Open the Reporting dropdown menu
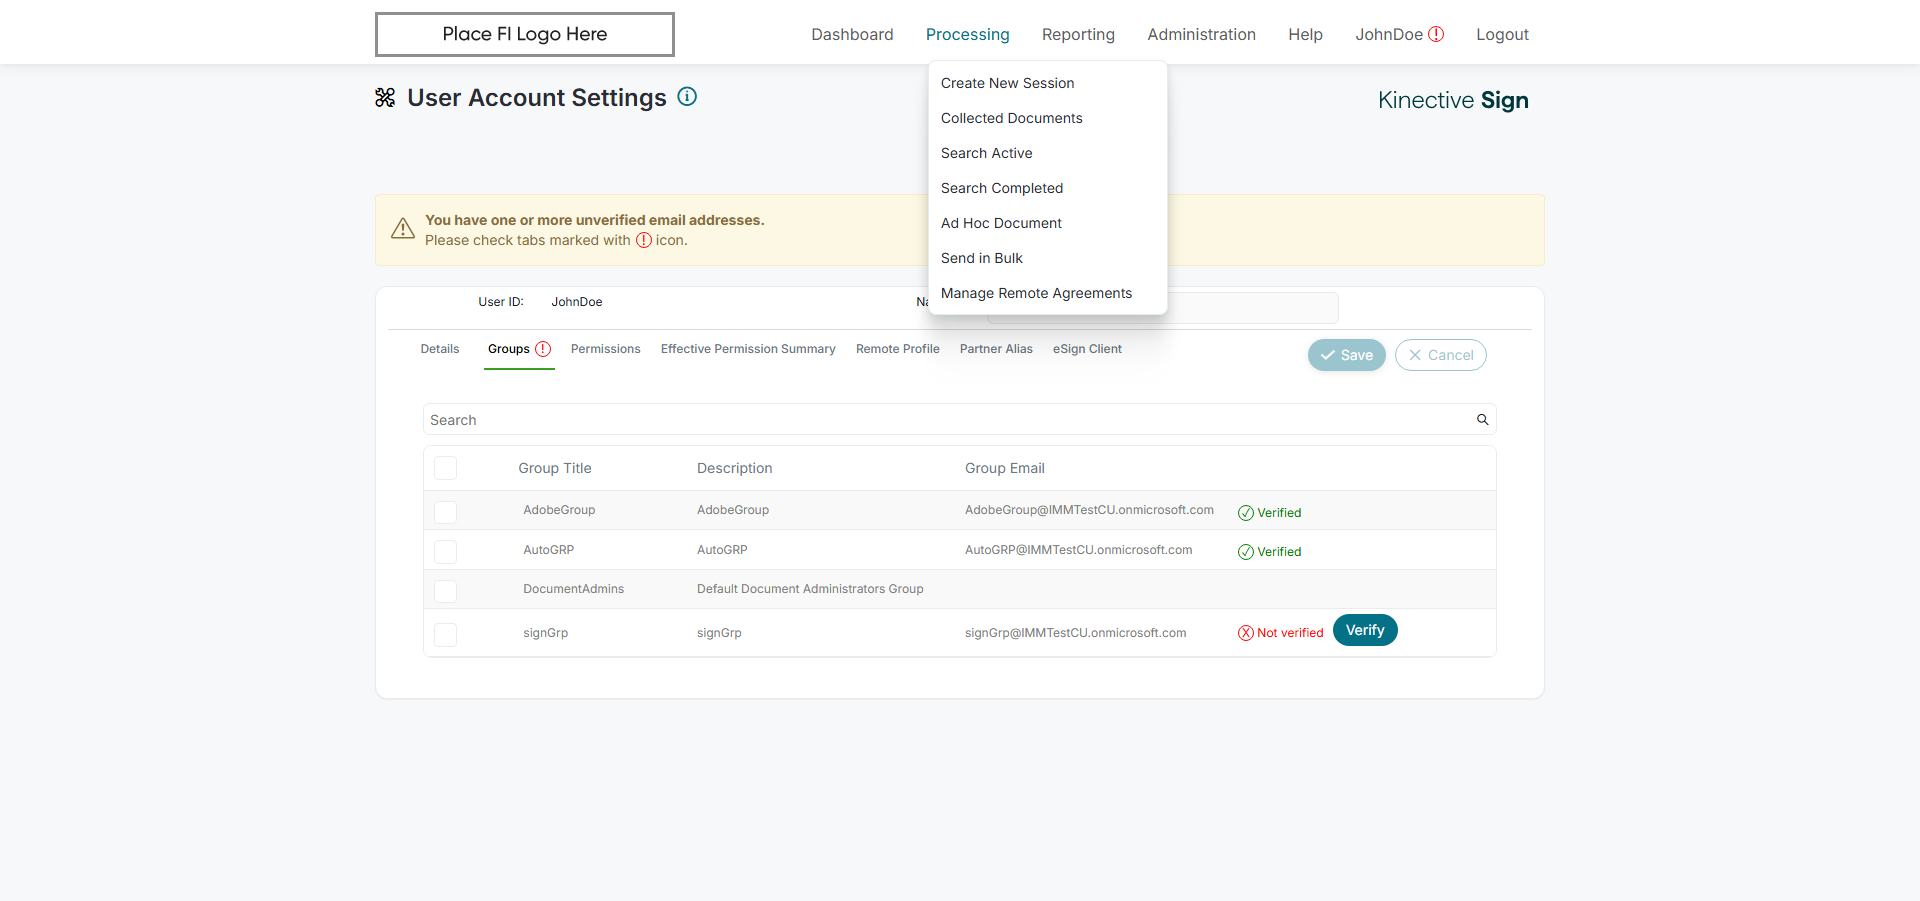This screenshot has height=901, width=1920. click(x=1078, y=34)
